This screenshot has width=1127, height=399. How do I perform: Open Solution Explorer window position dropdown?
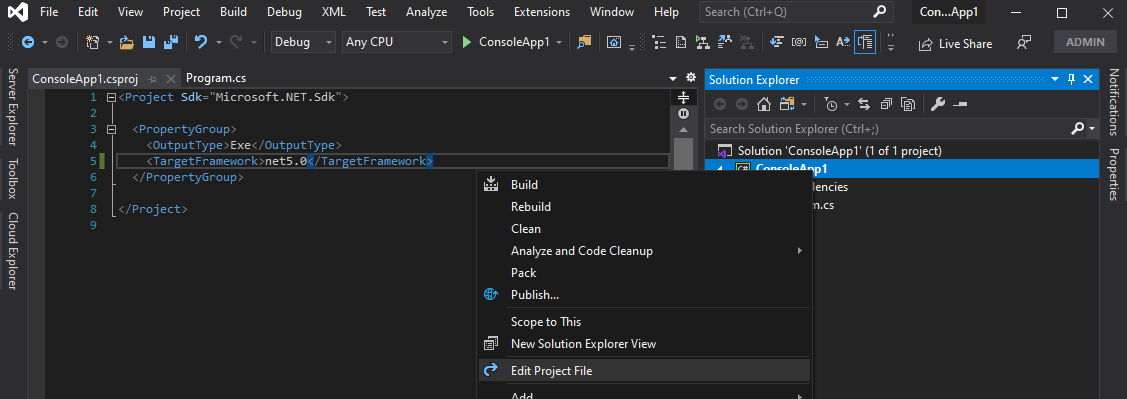coord(1055,79)
